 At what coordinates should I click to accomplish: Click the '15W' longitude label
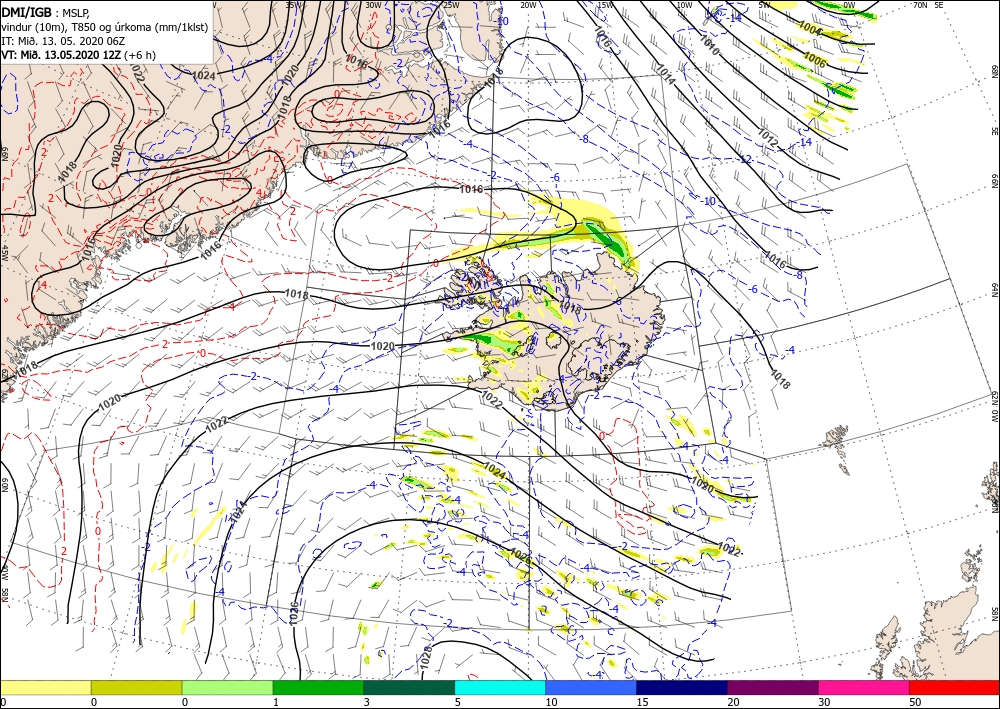[606, 5]
